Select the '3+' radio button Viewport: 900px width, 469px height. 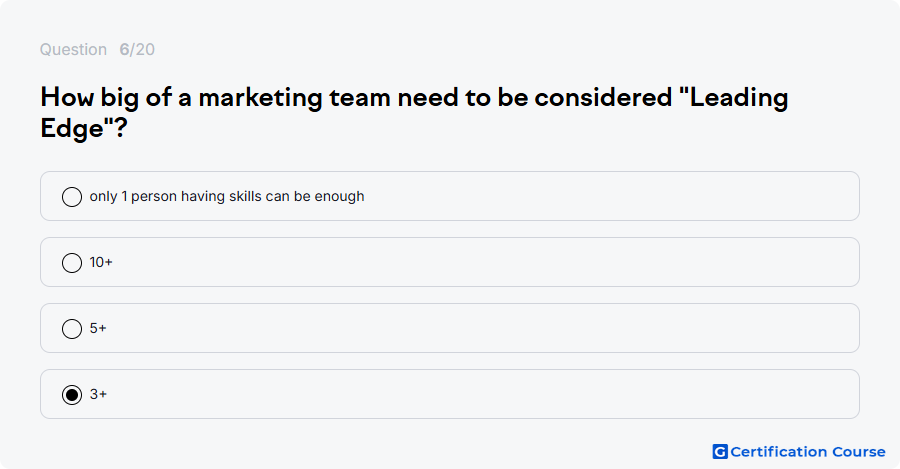tap(72, 395)
